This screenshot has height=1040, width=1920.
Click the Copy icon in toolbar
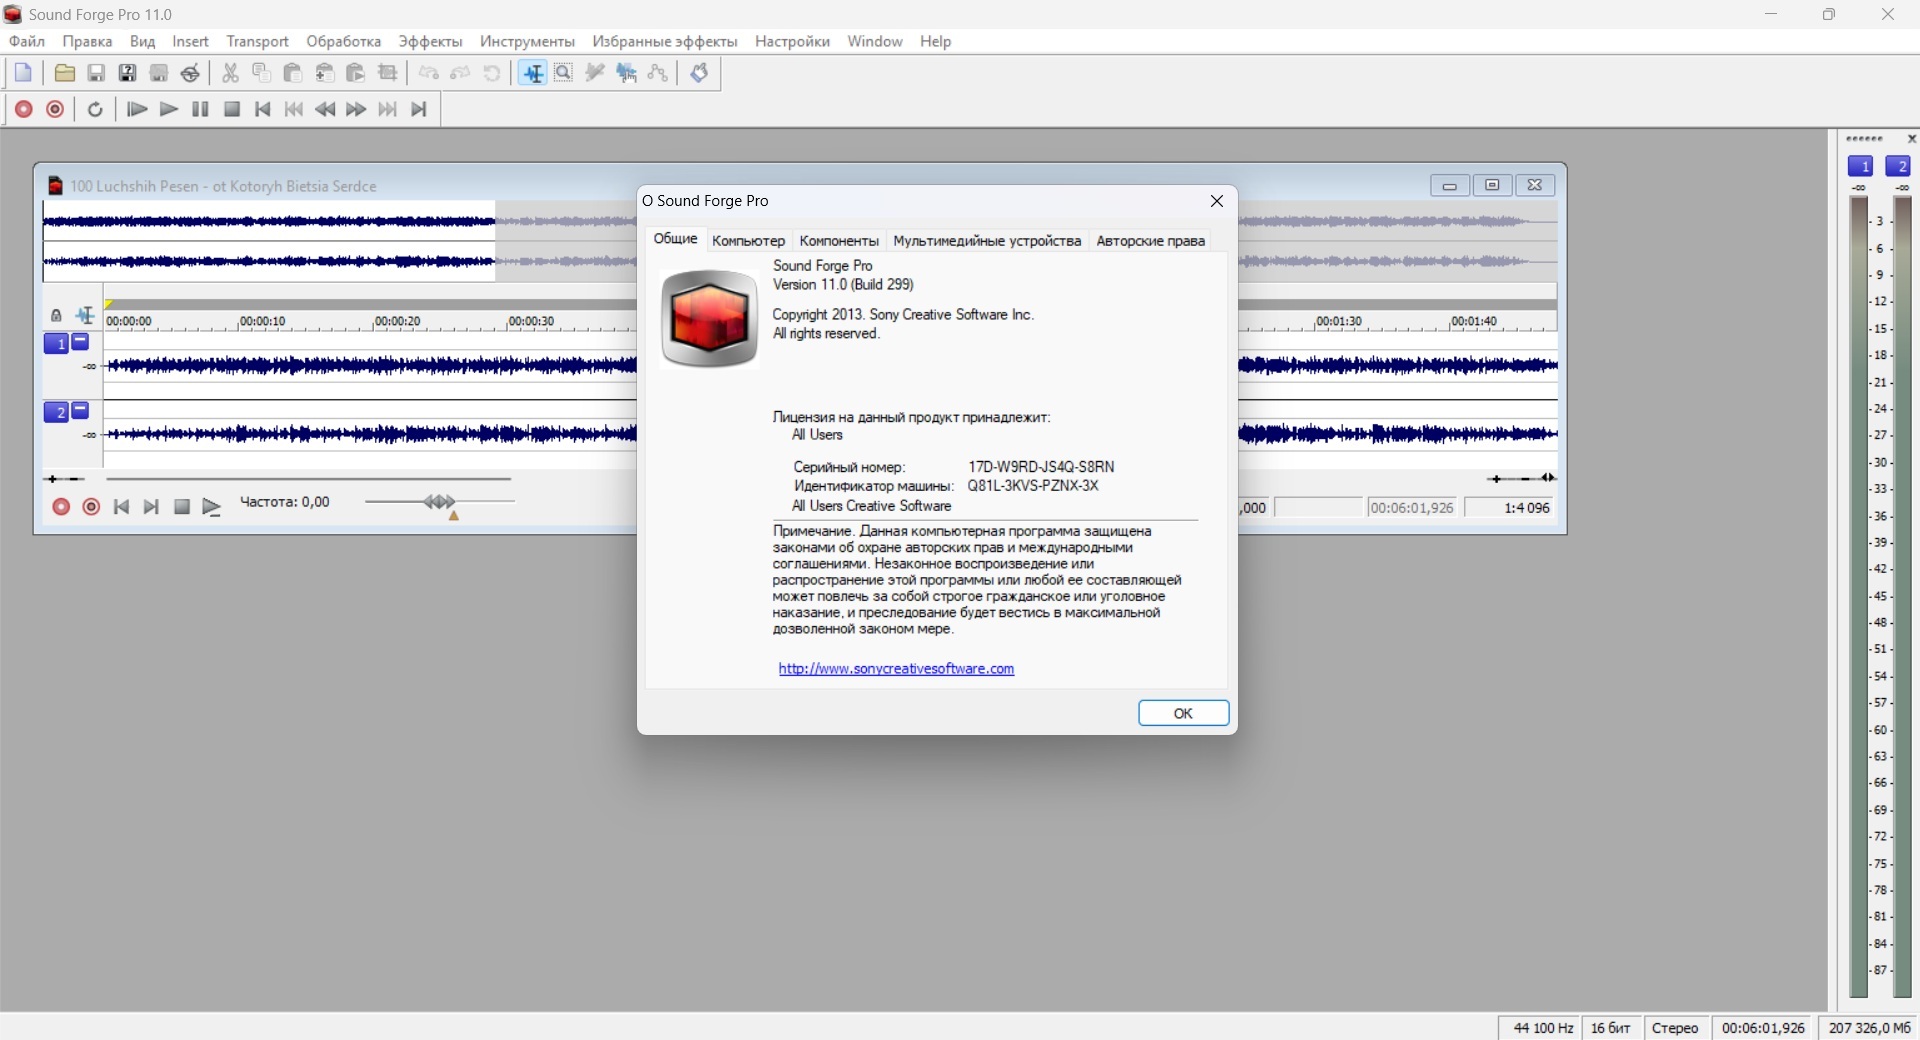(x=262, y=73)
